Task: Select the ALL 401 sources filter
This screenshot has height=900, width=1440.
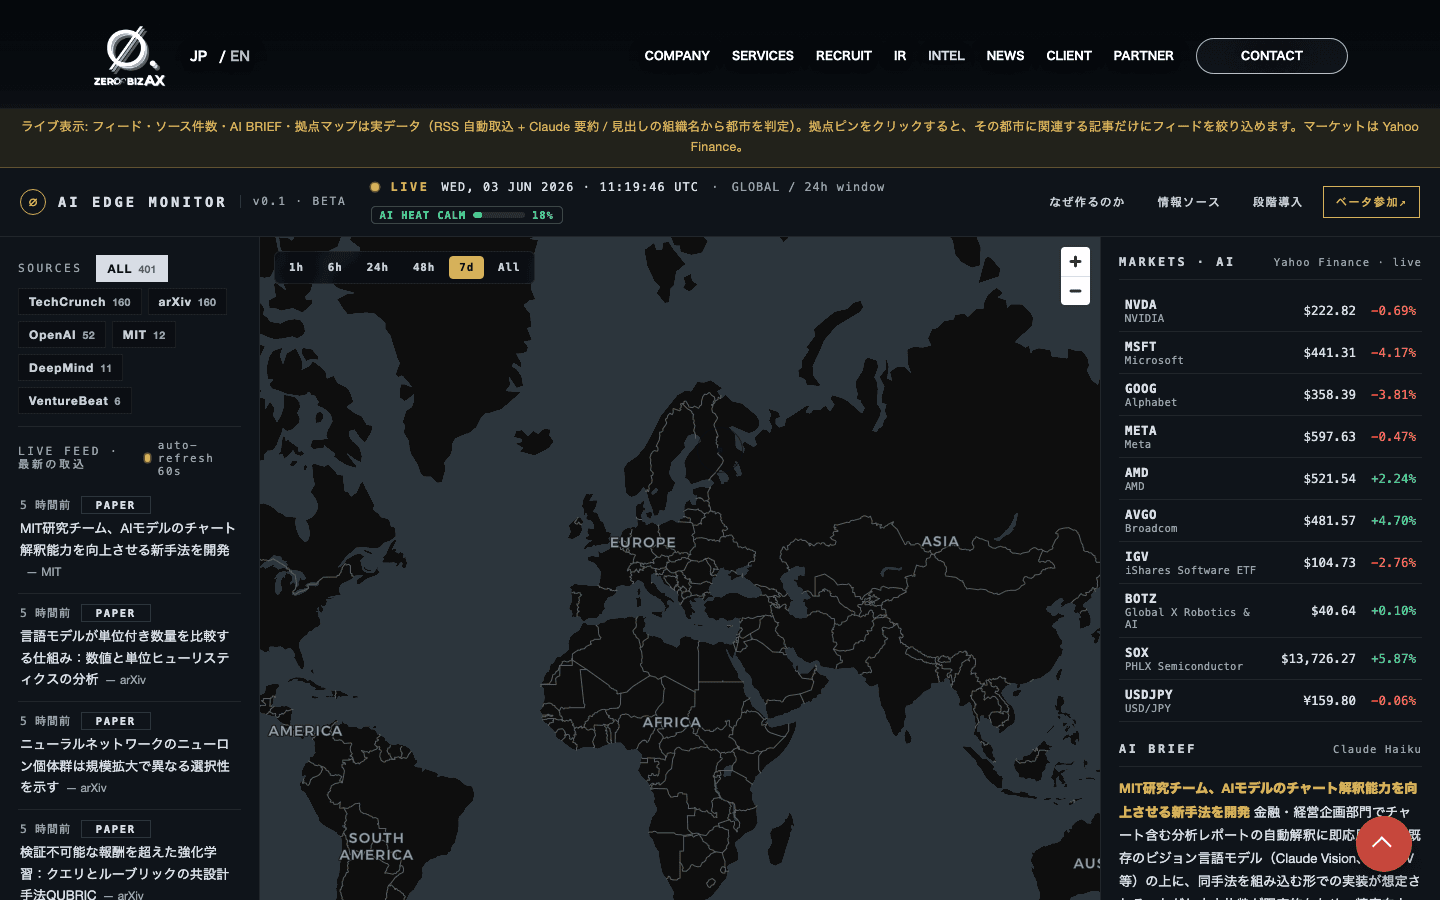Action: [x=132, y=269]
